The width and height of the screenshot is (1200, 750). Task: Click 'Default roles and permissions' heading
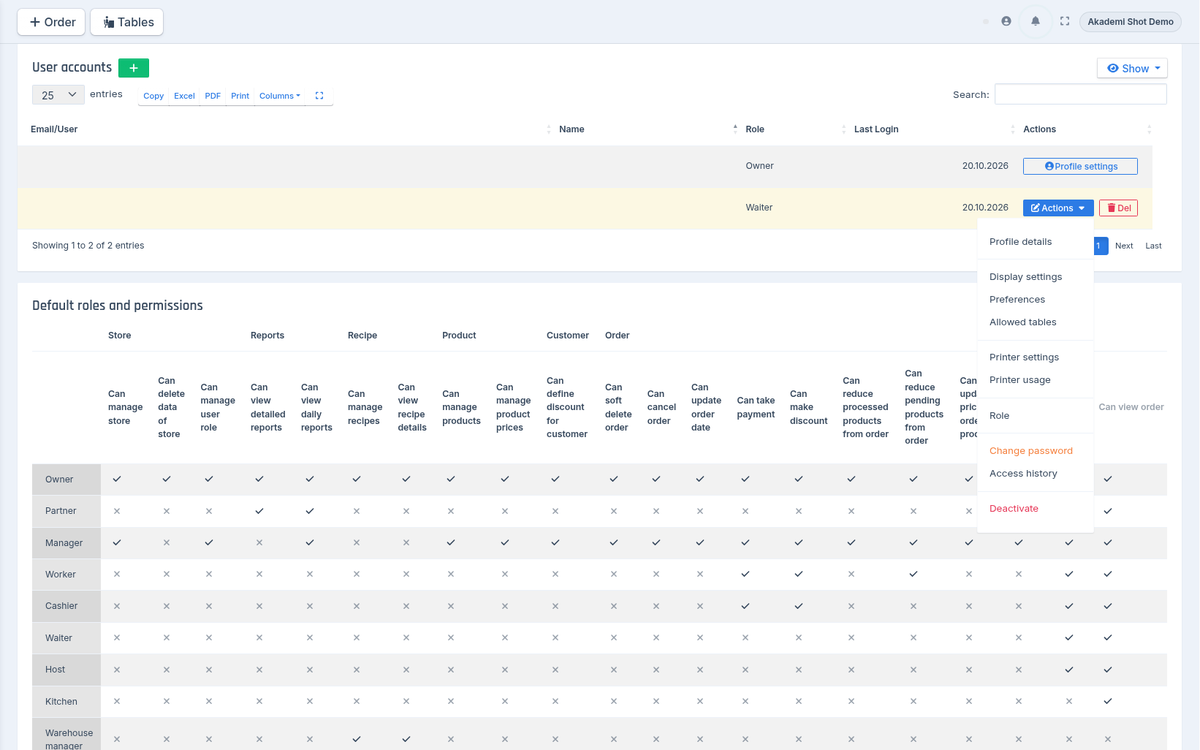(x=117, y=306)
